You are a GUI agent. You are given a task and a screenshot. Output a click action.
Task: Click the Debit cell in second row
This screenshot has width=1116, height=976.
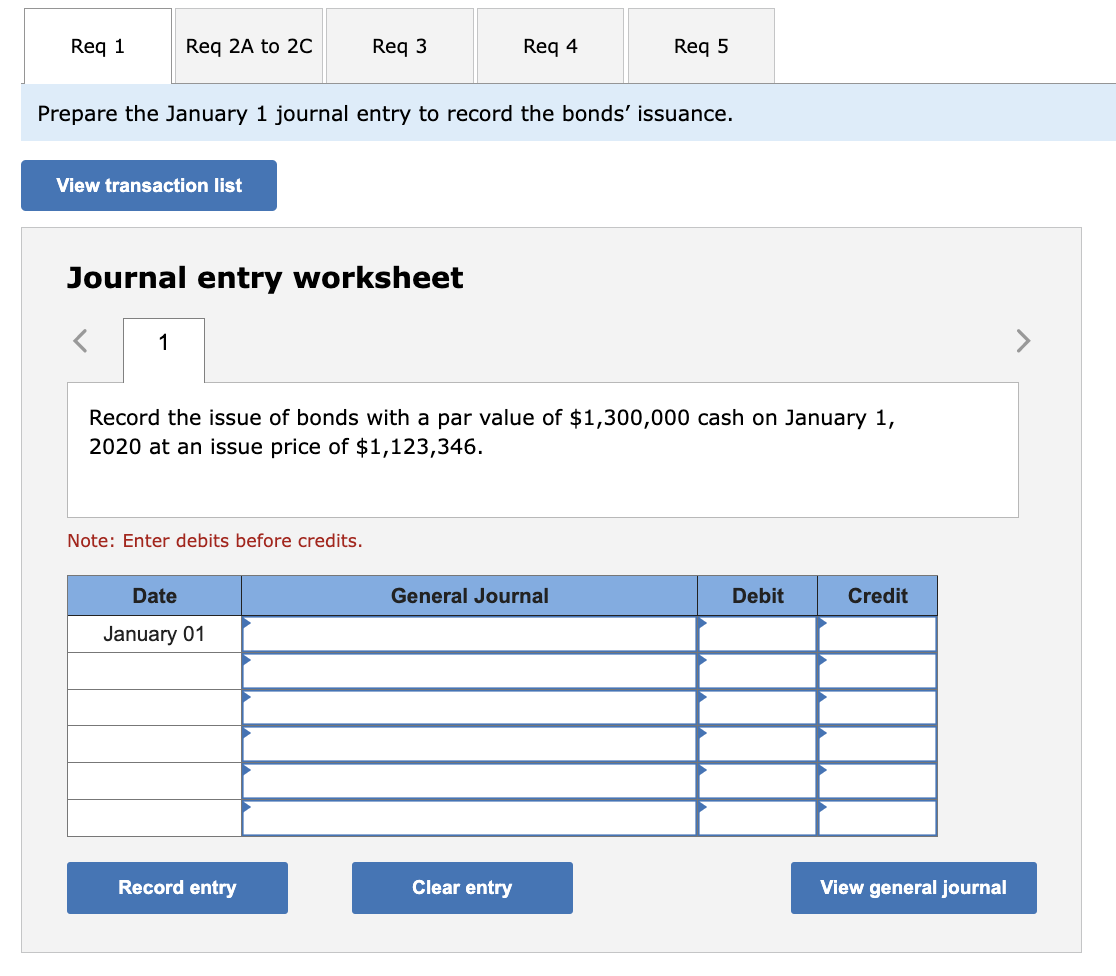click(x=757, y=671)
